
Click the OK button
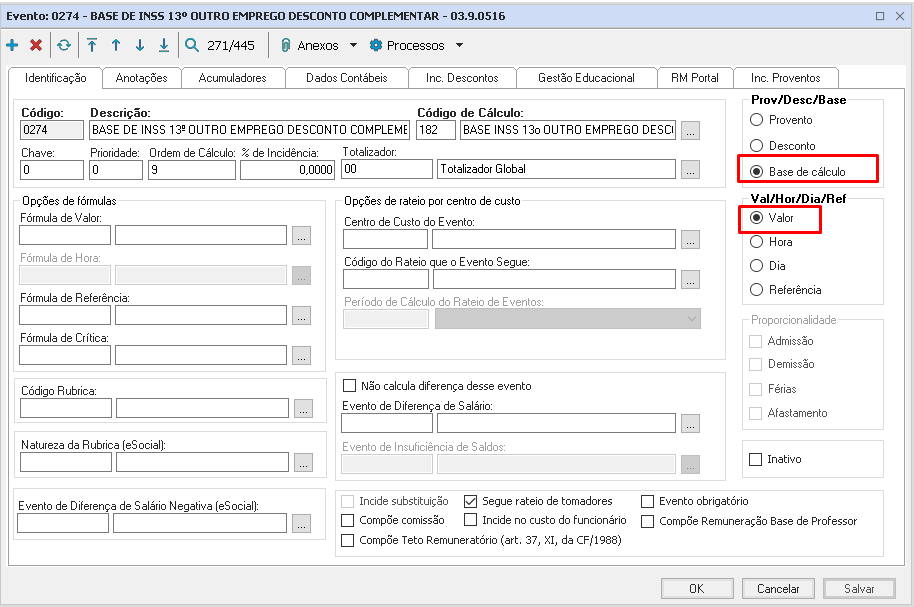[x=697, y=589]
